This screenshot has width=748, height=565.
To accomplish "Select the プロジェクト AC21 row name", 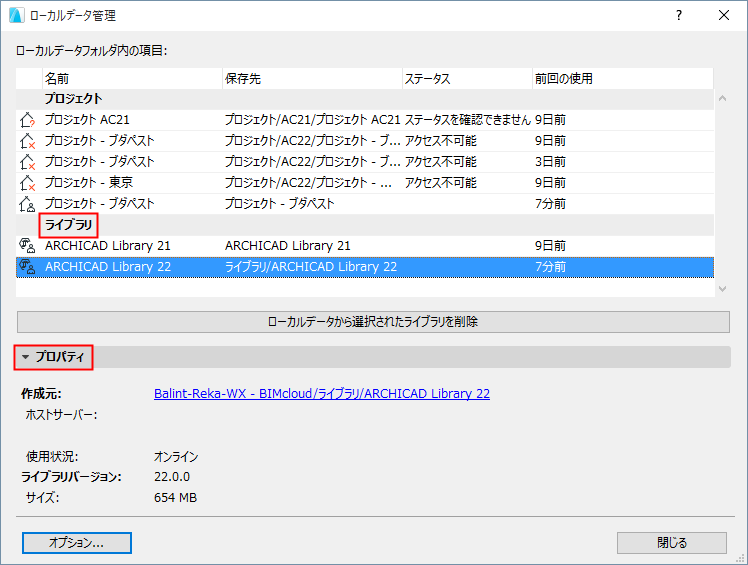I will point(87,120).
